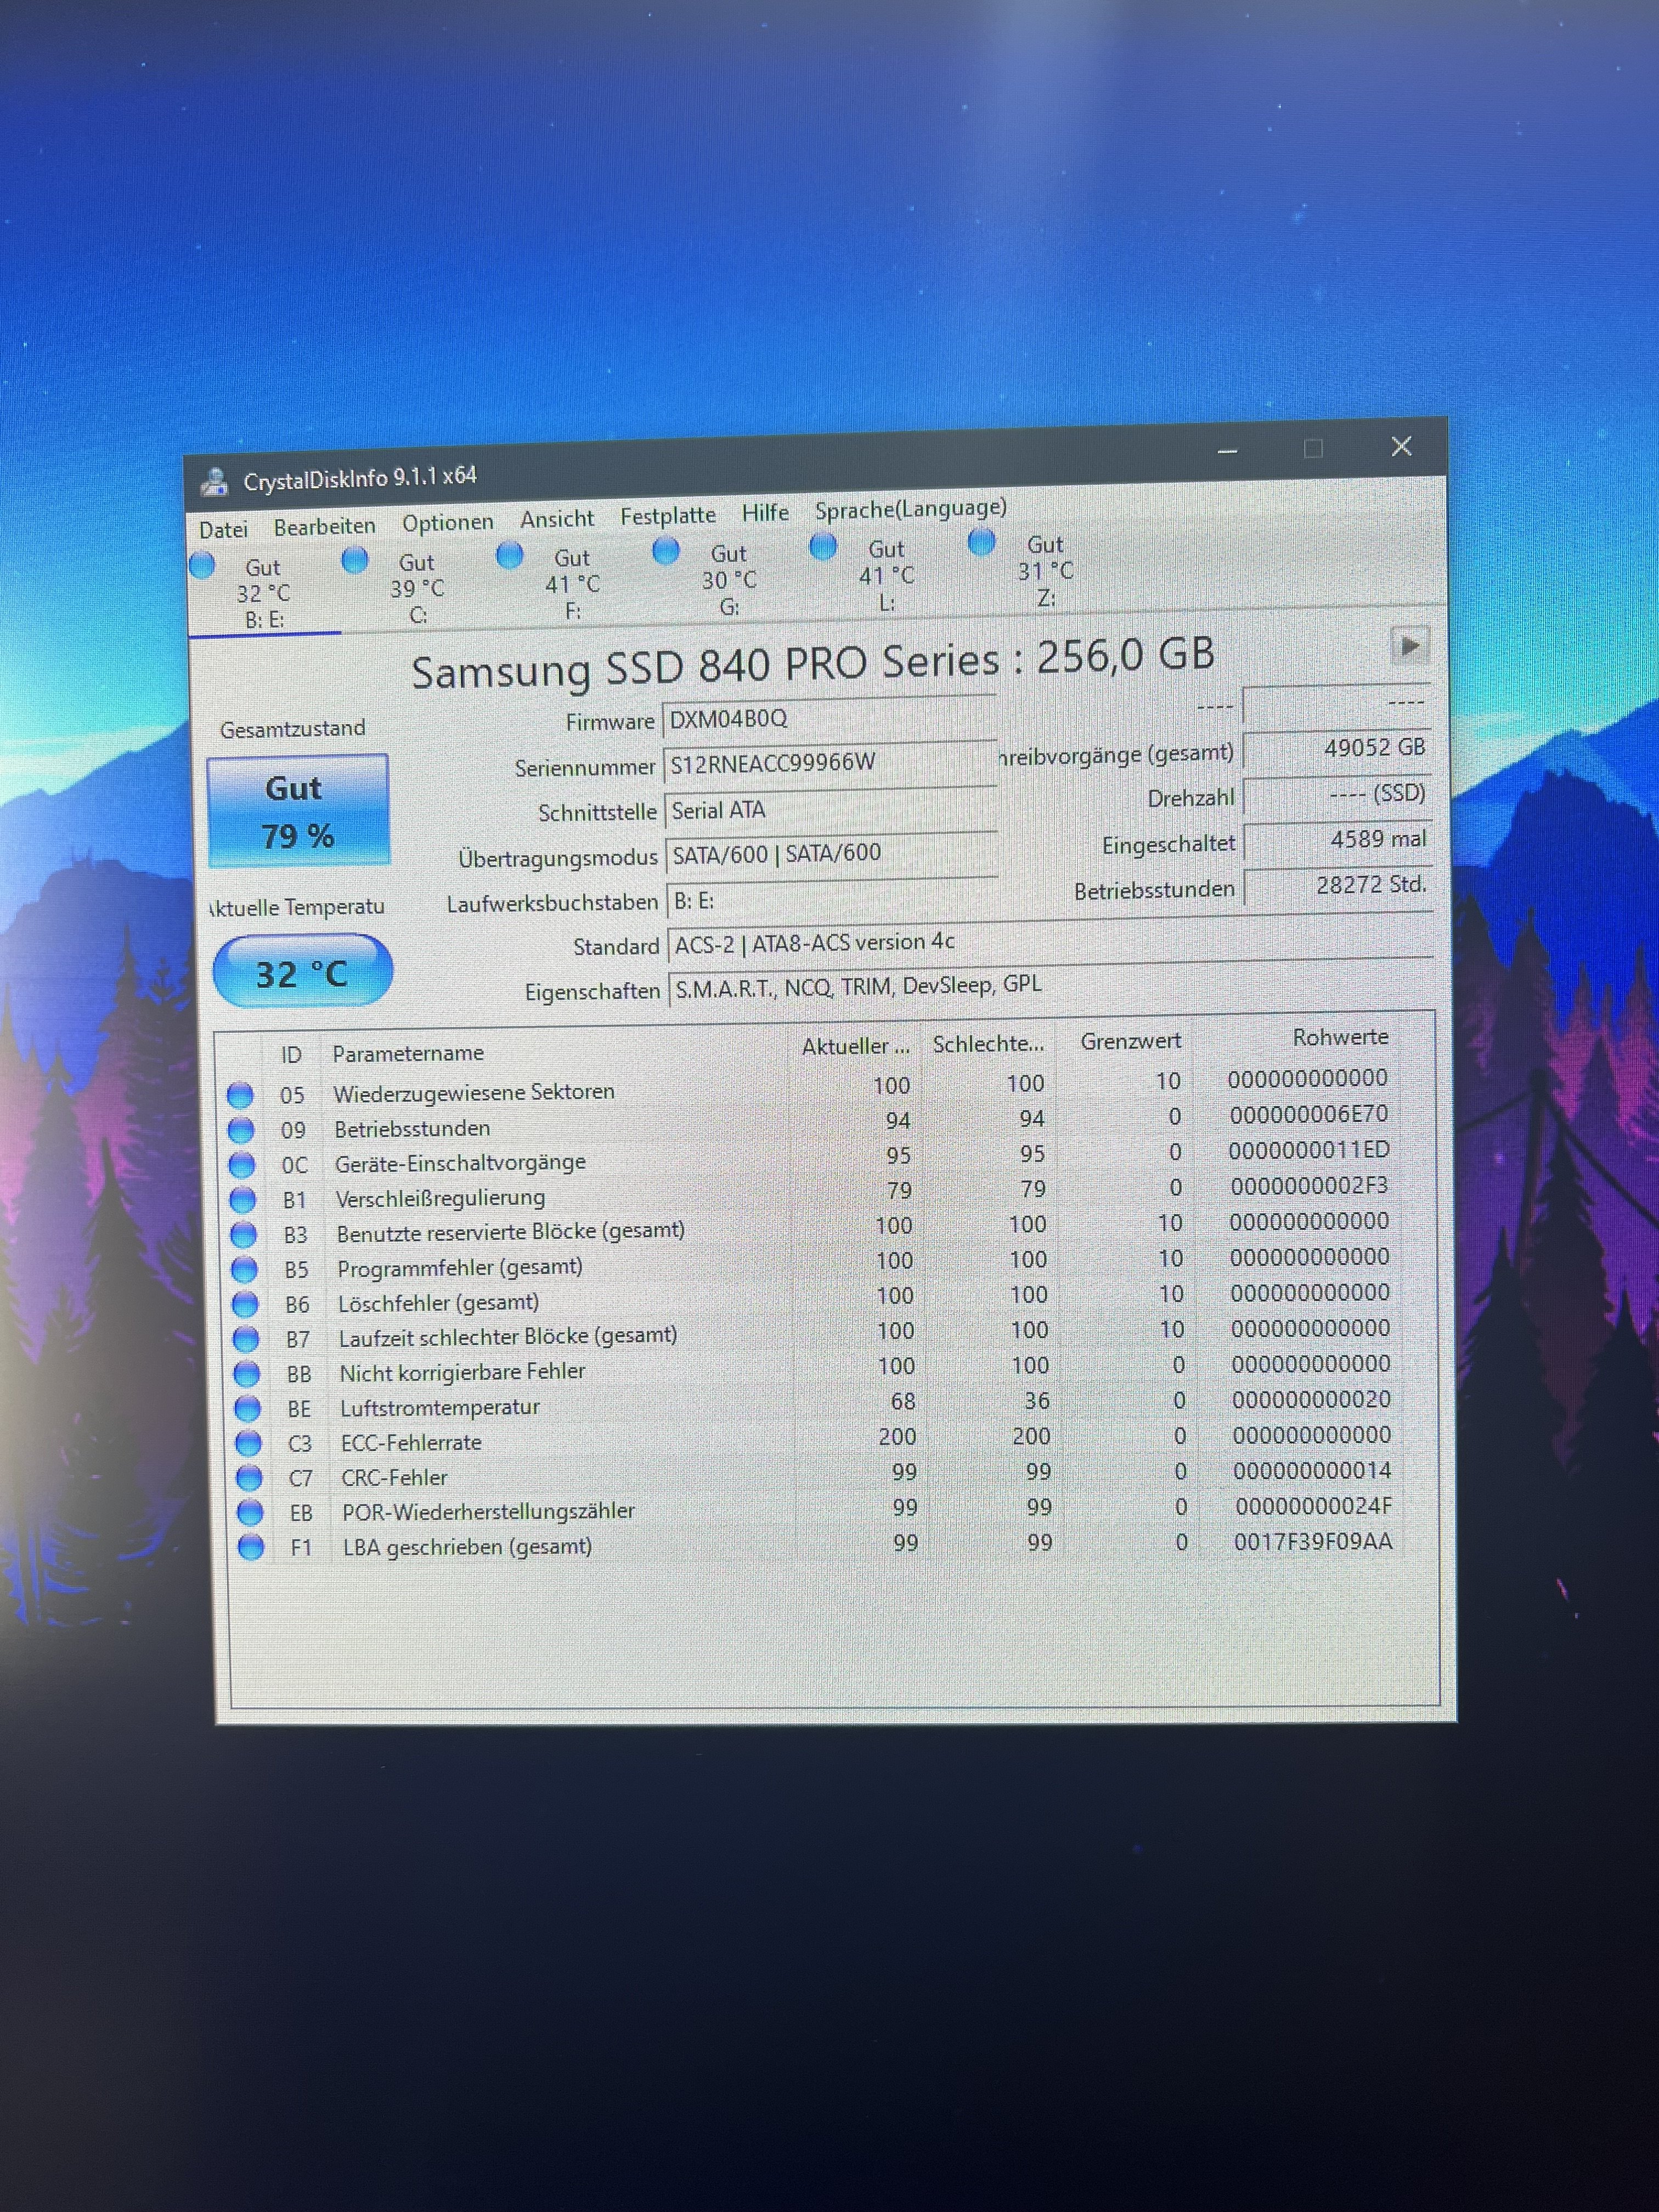This screenshot has width=1659, height=2212.
Task: Click status orb for CRC-Fehler row
Action: coord(248,1477)
